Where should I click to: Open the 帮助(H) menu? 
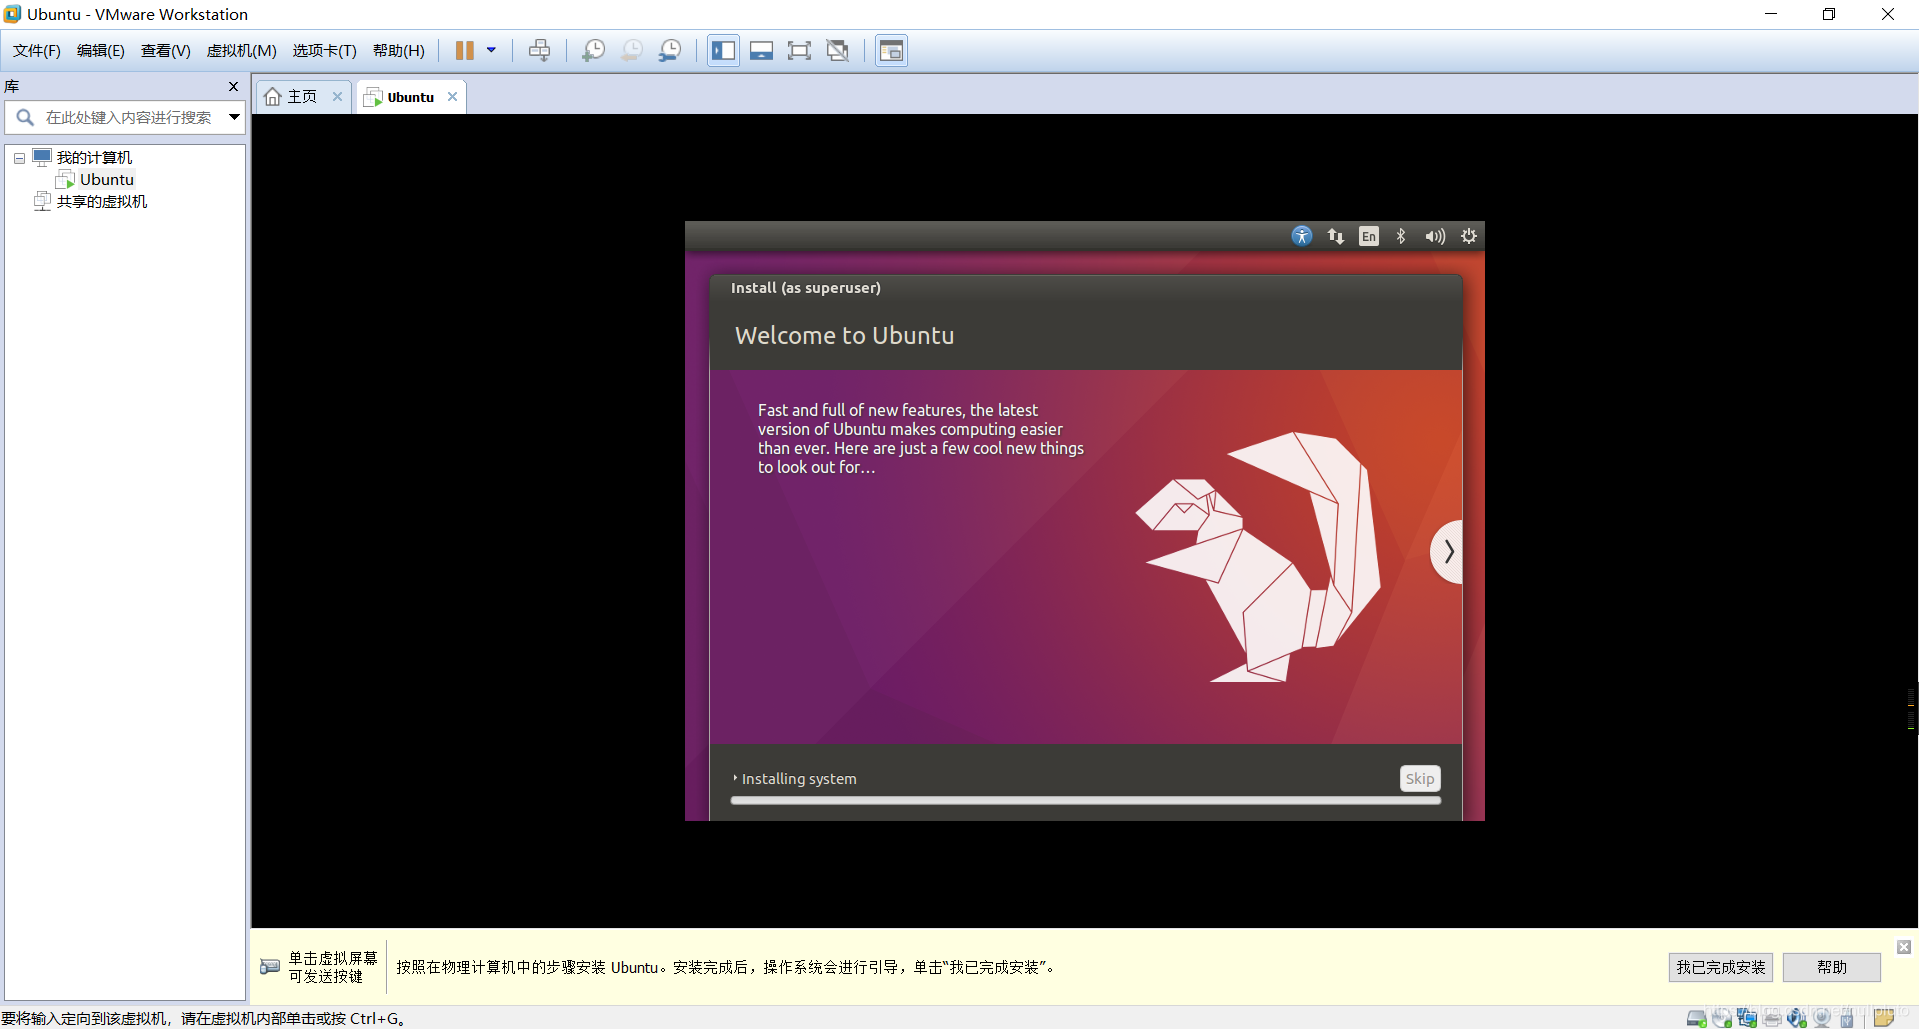pyautogui.click(x=399, y=51)
